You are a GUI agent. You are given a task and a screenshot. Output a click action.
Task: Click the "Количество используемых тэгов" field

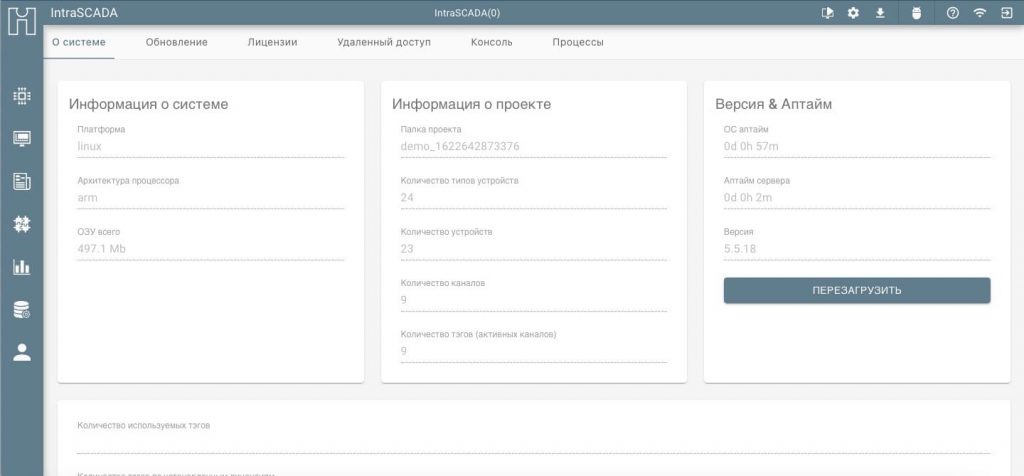coord(534,436)
